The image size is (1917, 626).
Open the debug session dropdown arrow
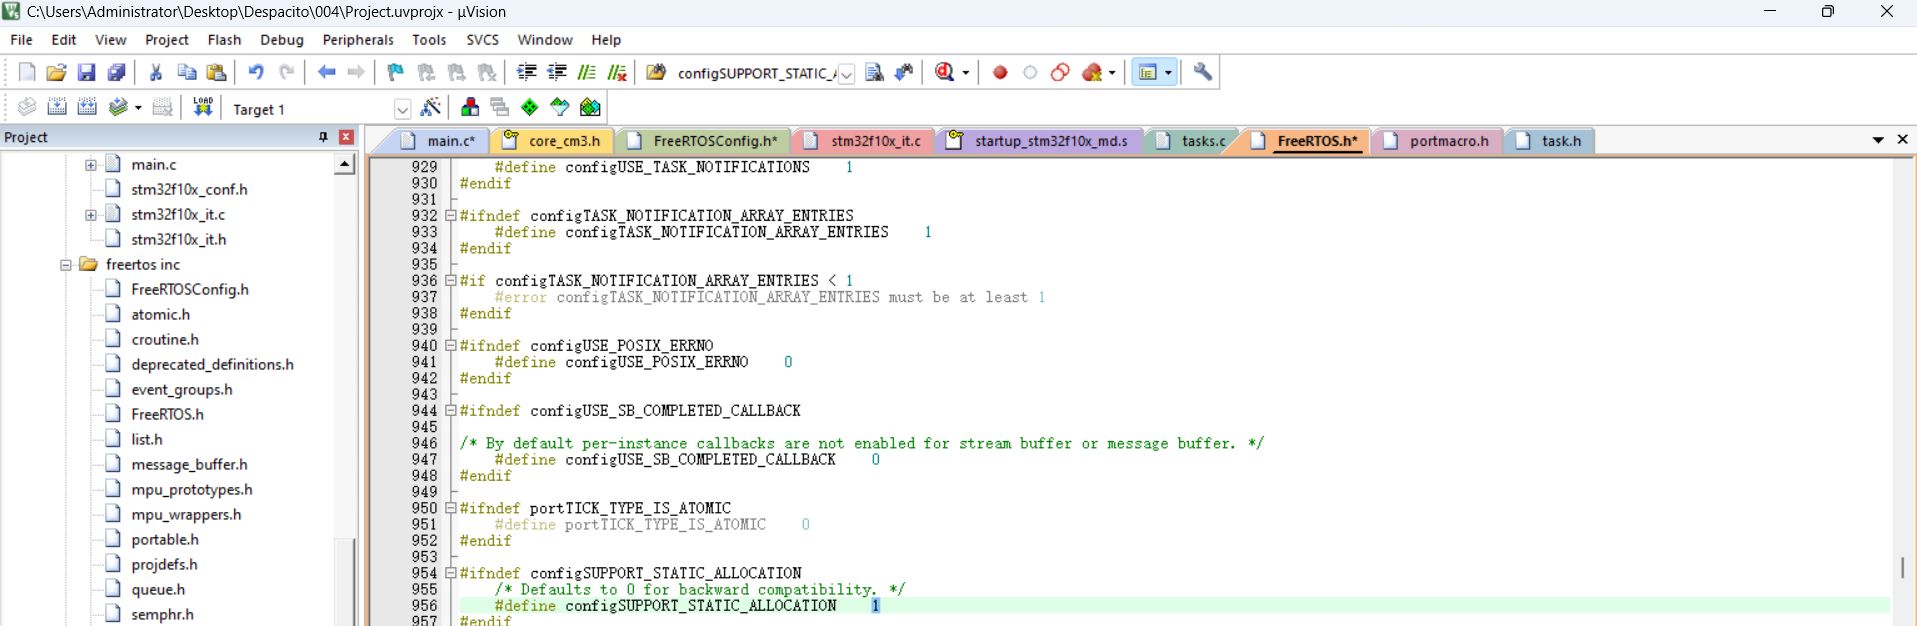click(x=965, y=72)
